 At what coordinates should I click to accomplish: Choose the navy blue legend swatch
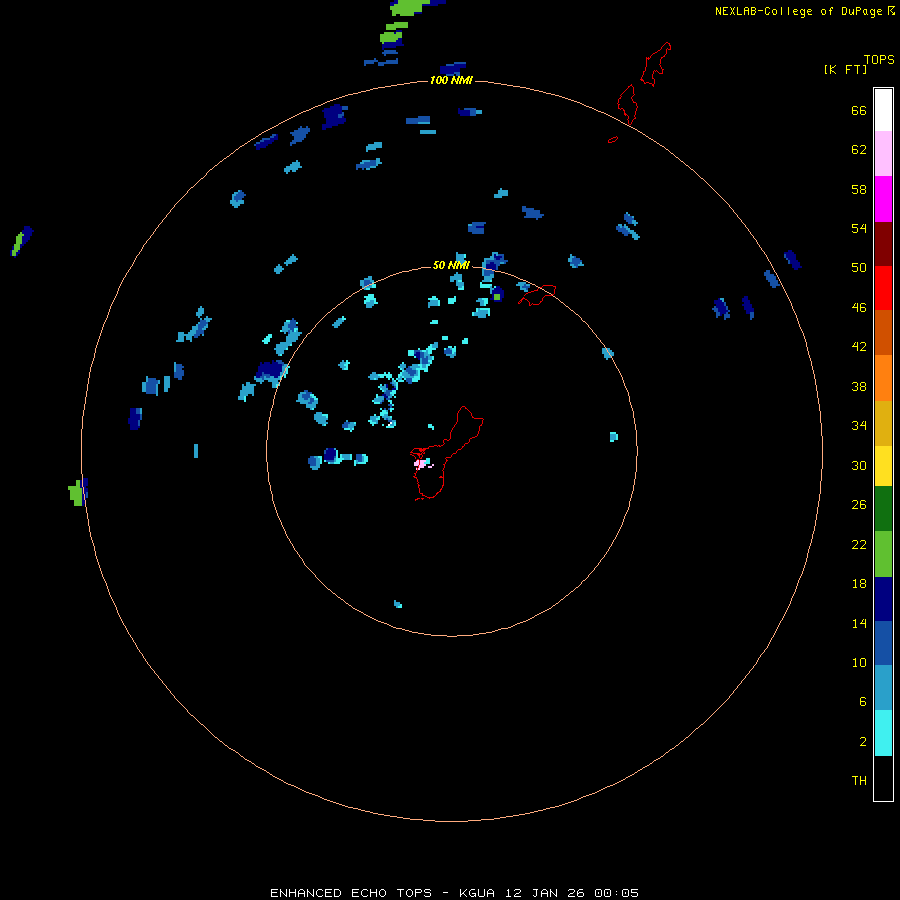coord(883,599)
